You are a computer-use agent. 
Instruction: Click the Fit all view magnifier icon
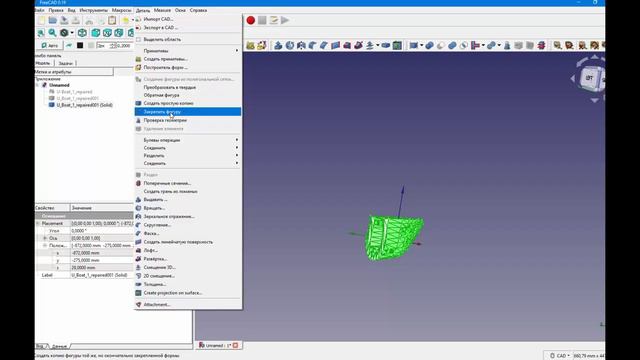[41, 33]
